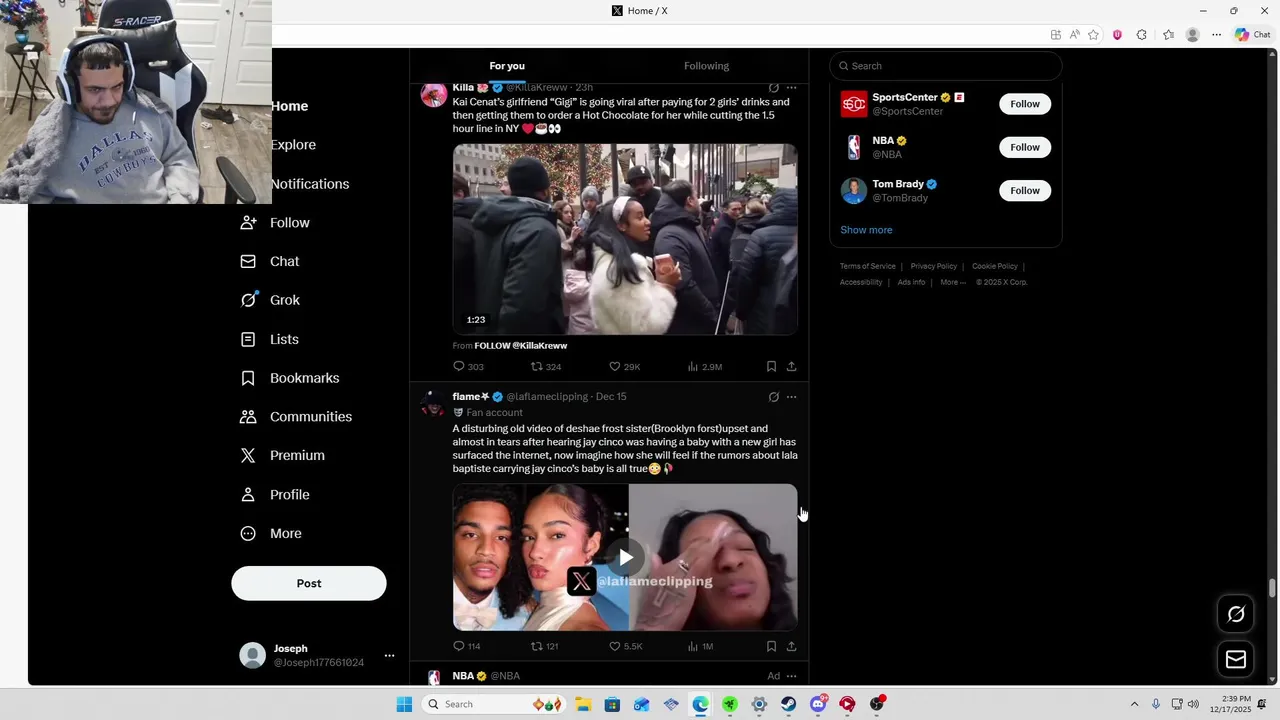Open Notifications in sidebar
Viewport: 1280px width, 720px height.
(309, 184)
